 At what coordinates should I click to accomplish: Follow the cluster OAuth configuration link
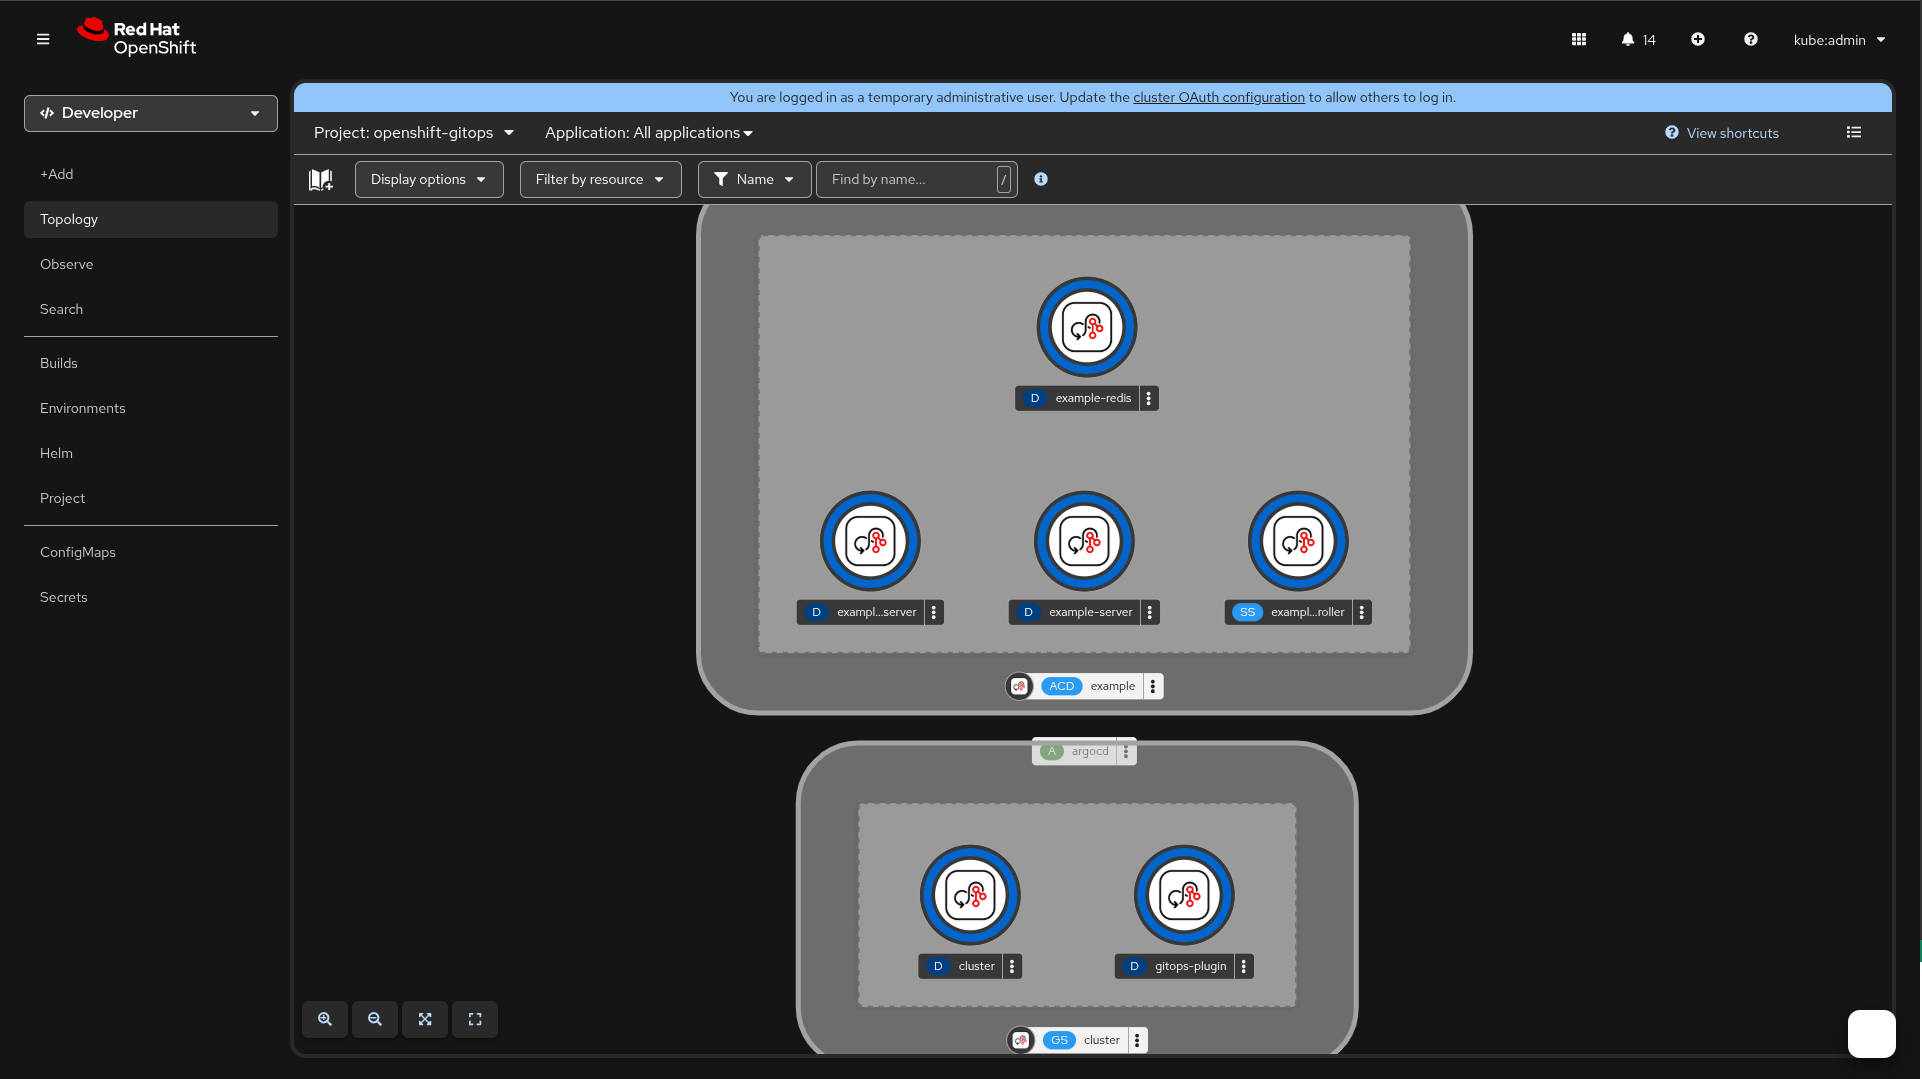(1219, 97)
